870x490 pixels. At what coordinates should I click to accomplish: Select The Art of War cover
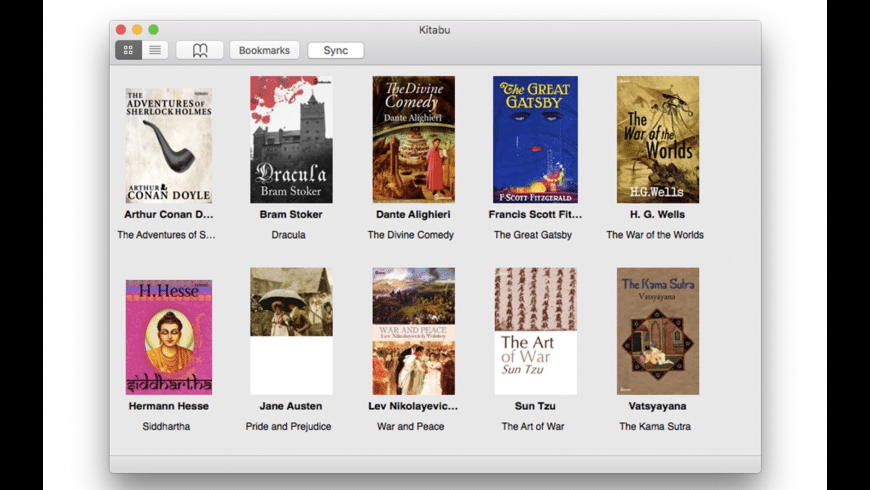pos(535,331)
